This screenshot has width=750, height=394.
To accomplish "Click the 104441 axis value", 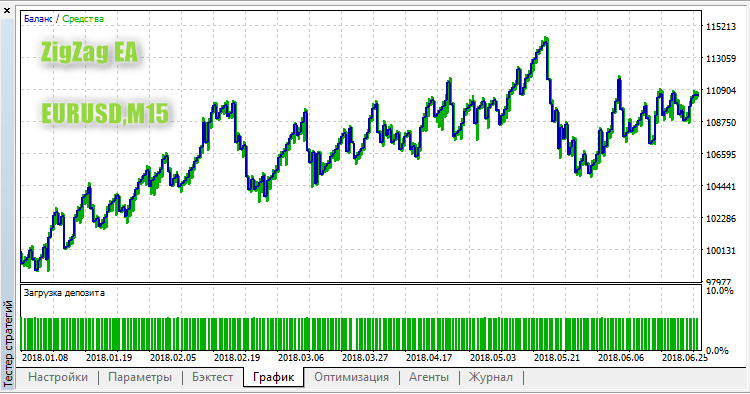I will tap(721, 186).
